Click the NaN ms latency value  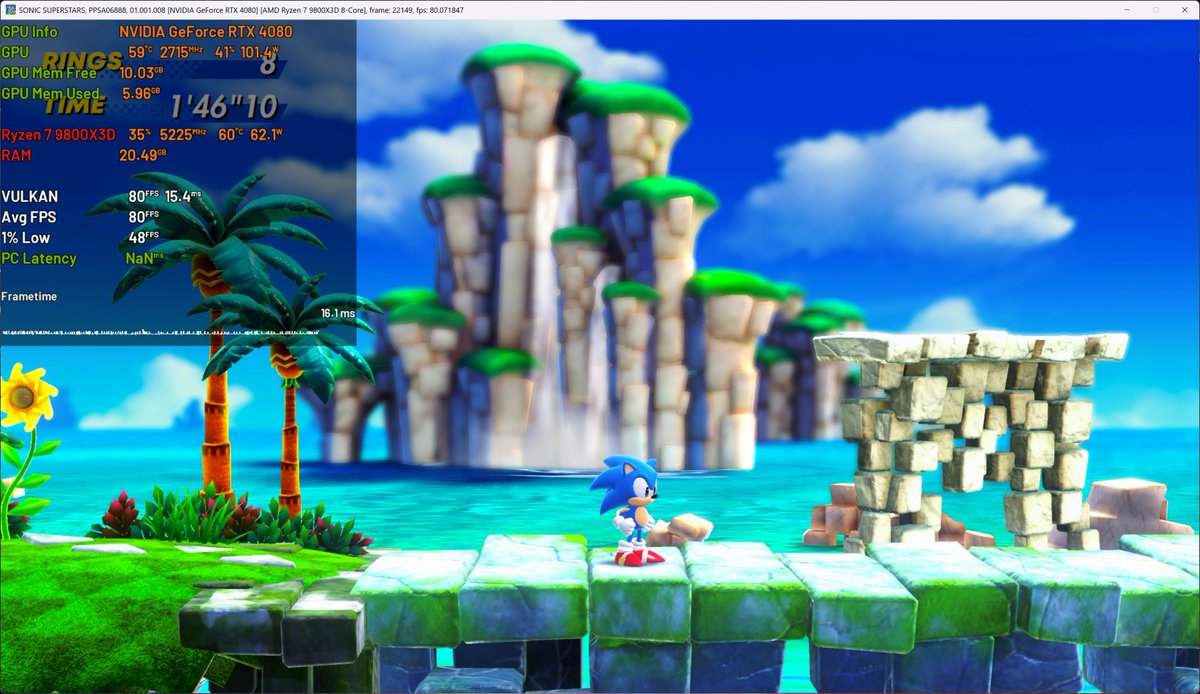click(x=145, y=258)
